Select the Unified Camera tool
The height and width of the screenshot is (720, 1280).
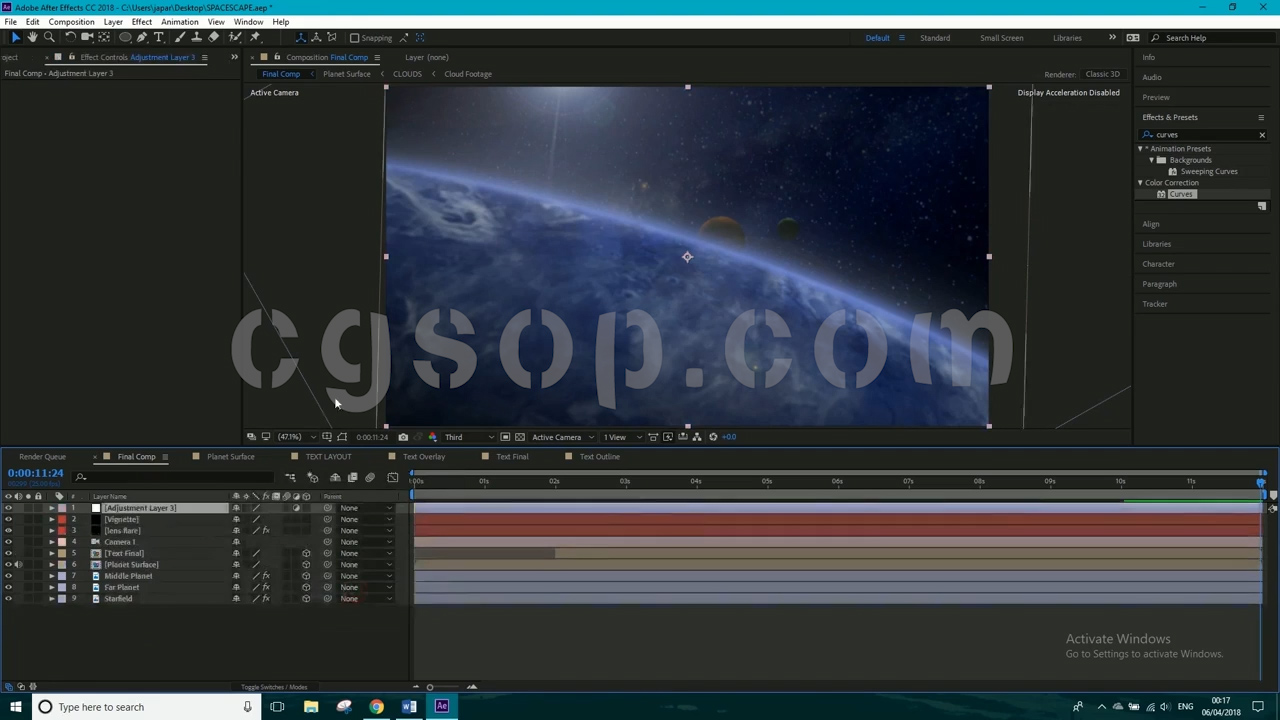[x=87, y=37]
